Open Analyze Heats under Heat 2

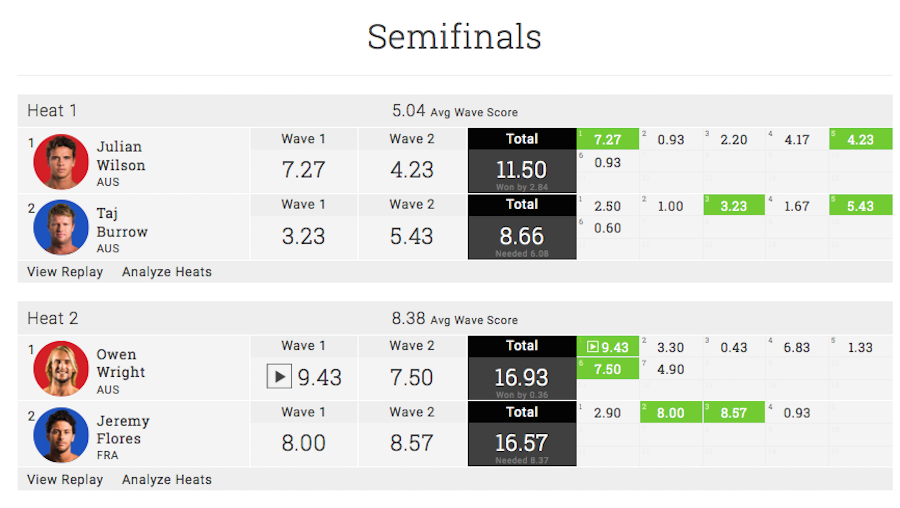tap(167, 480)
